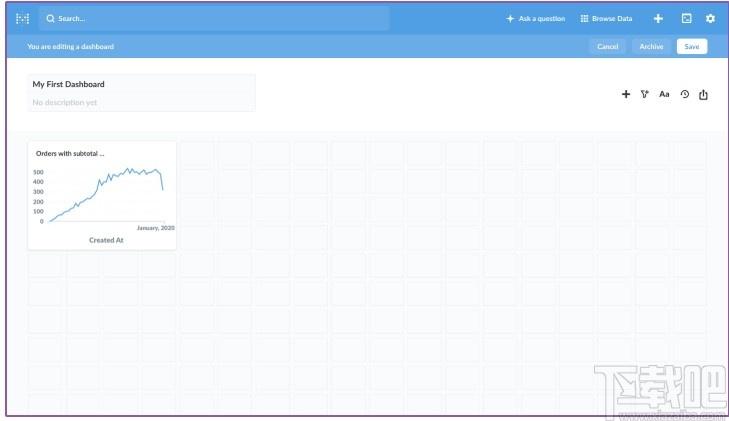Open revision history clock icon
Screen dimensions: 729x421
click(684, 94)
